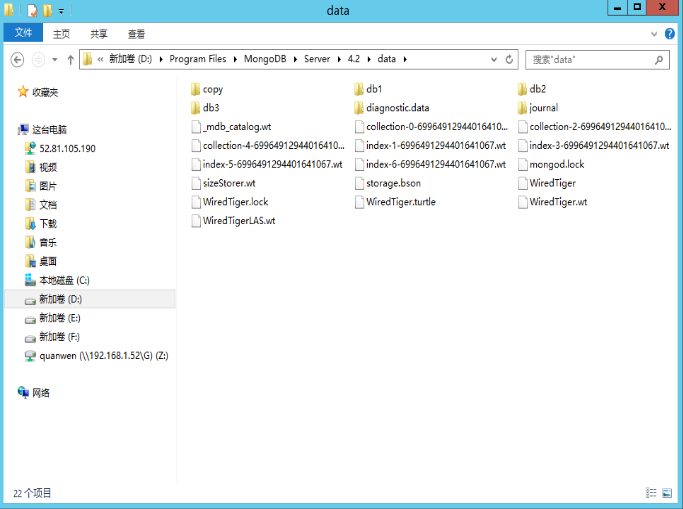
Task: Expand subfolders arrow after Program Files
Action: pos(235,59)
